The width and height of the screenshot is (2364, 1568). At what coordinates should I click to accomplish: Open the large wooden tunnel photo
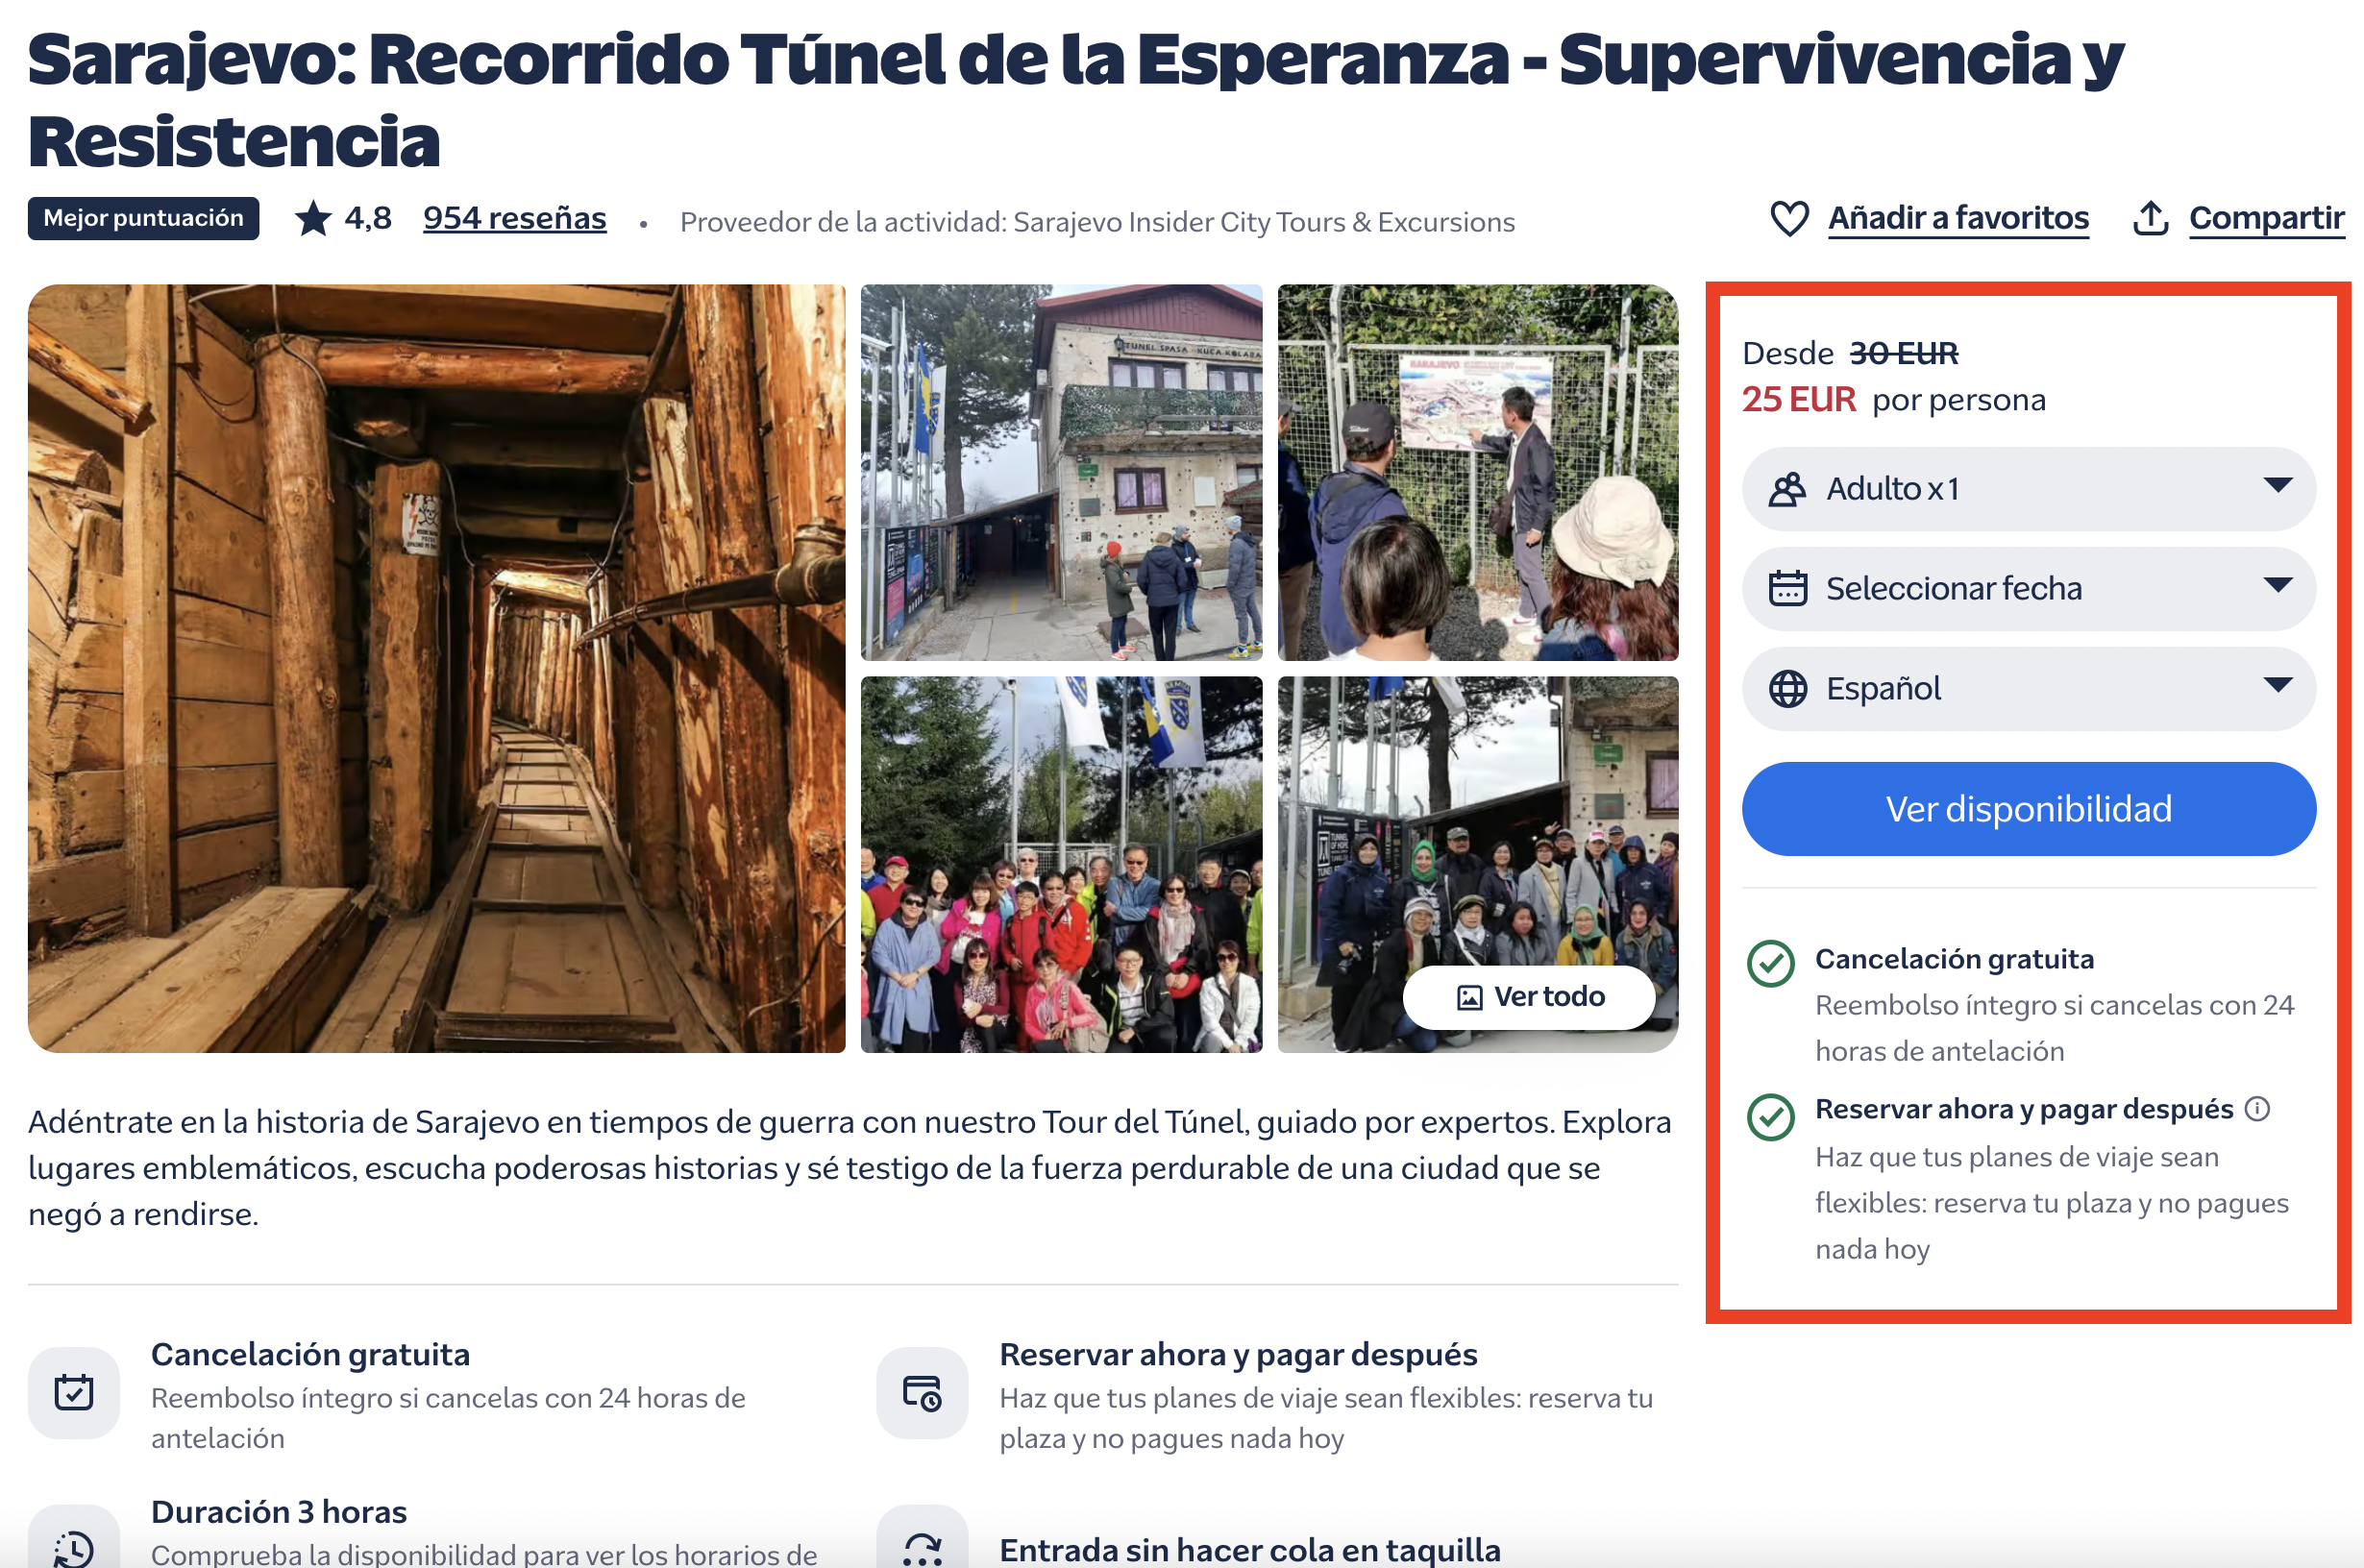(x=436, y=668)
